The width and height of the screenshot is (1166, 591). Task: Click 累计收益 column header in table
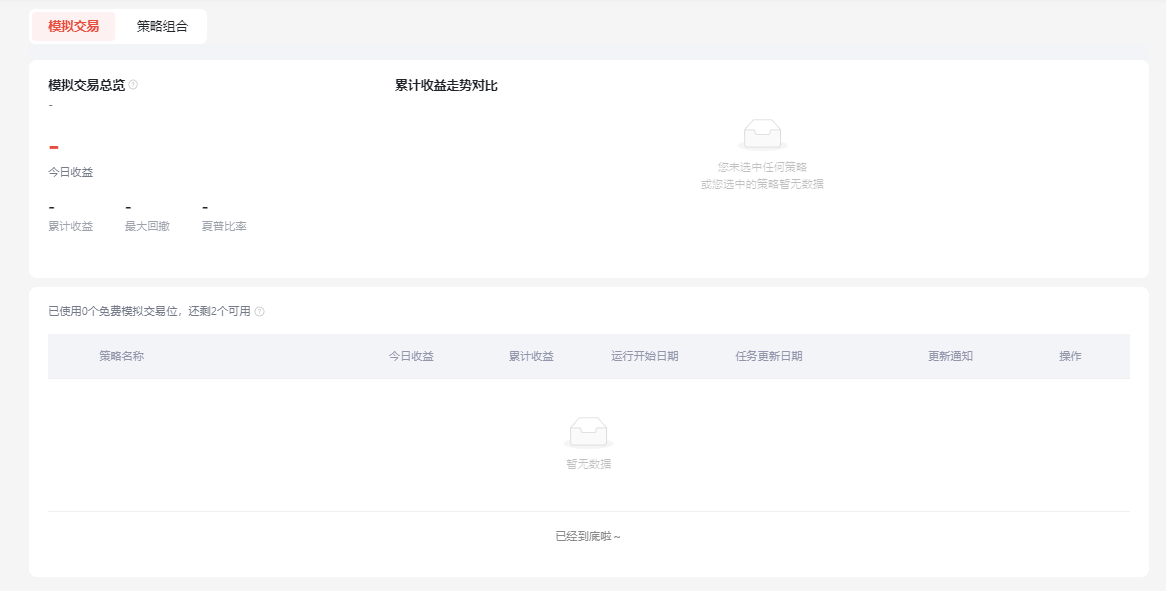531,356
